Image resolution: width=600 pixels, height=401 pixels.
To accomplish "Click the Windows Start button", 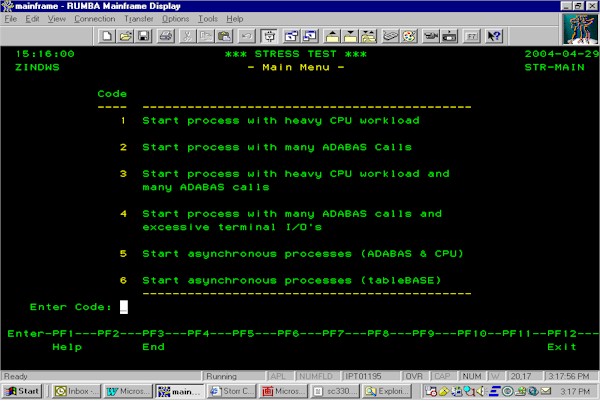I will pos(22,390).
